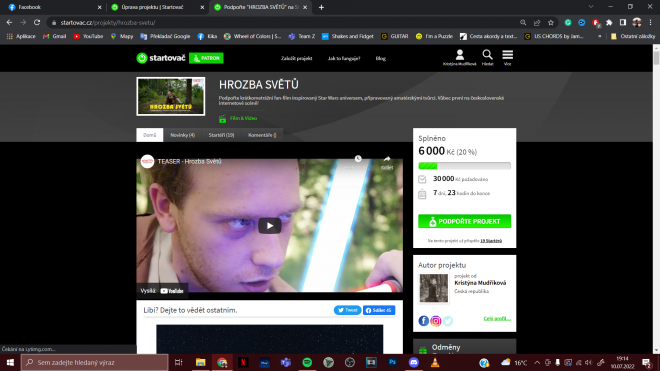Expand the bookmarks overflow chevron
Viewport: 660px width, 371px height.
point(599,36)
